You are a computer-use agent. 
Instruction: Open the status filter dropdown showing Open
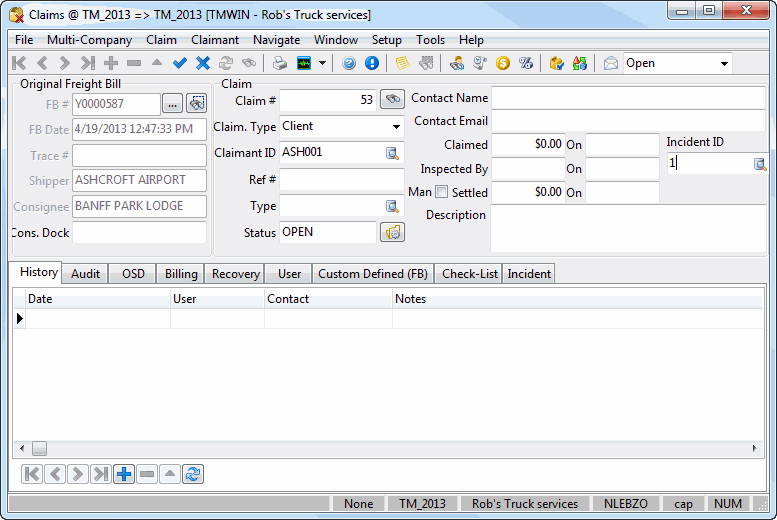pos(724,63)
